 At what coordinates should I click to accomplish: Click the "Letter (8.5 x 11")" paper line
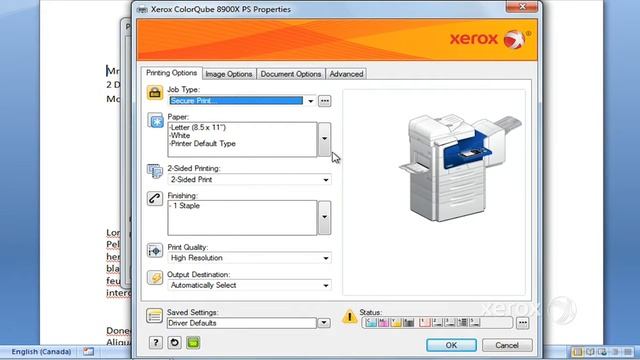tap(198, 127)
